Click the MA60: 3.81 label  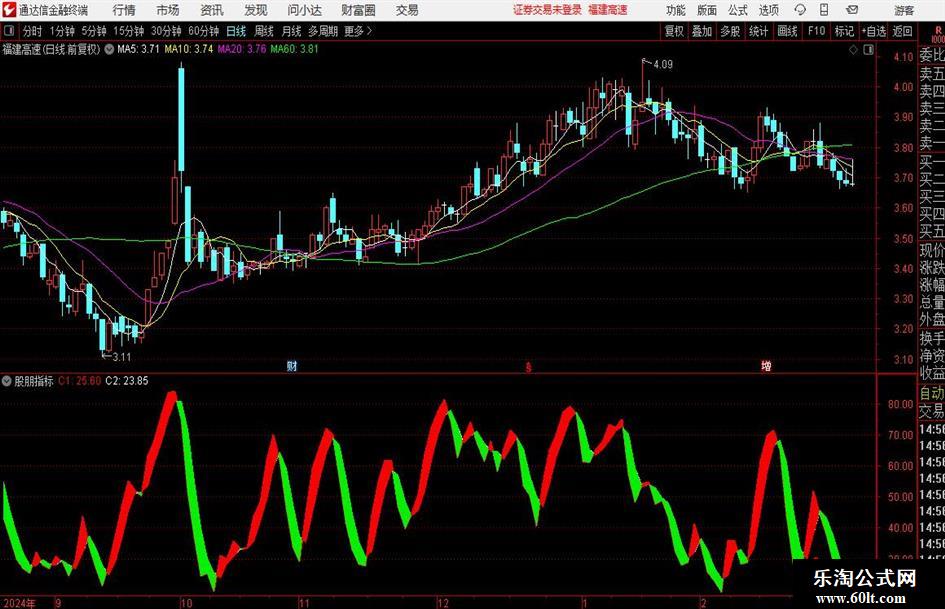[x=294, y=49]
